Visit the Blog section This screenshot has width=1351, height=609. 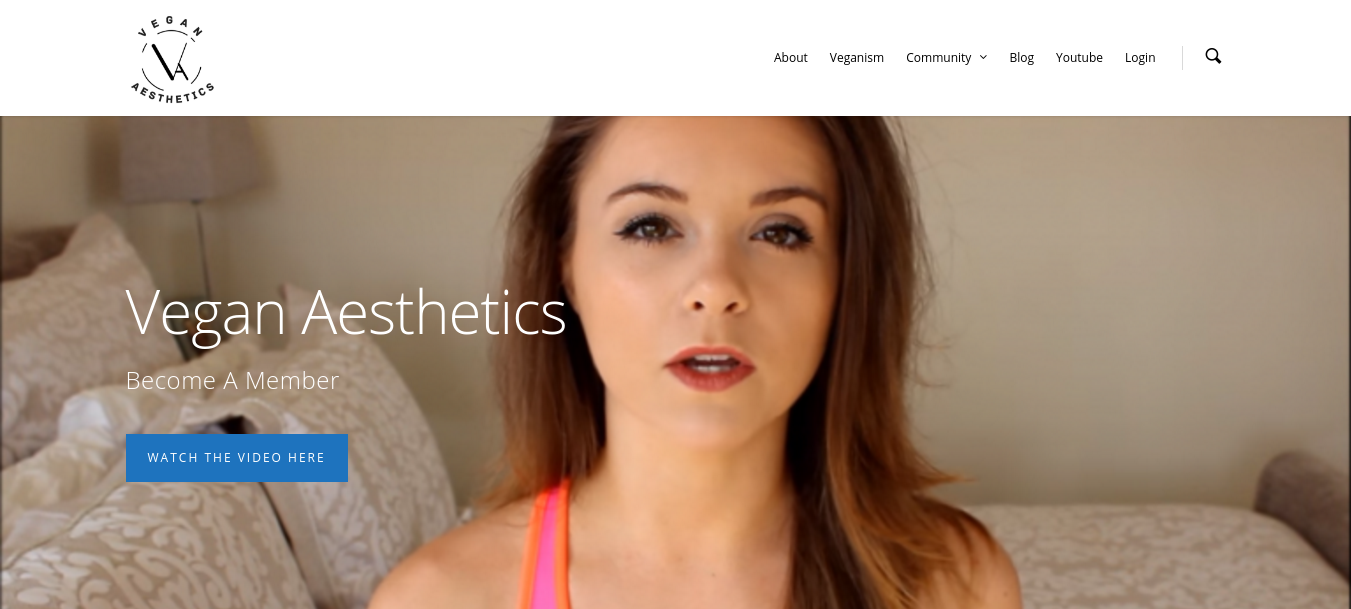tap(1021, 57)
